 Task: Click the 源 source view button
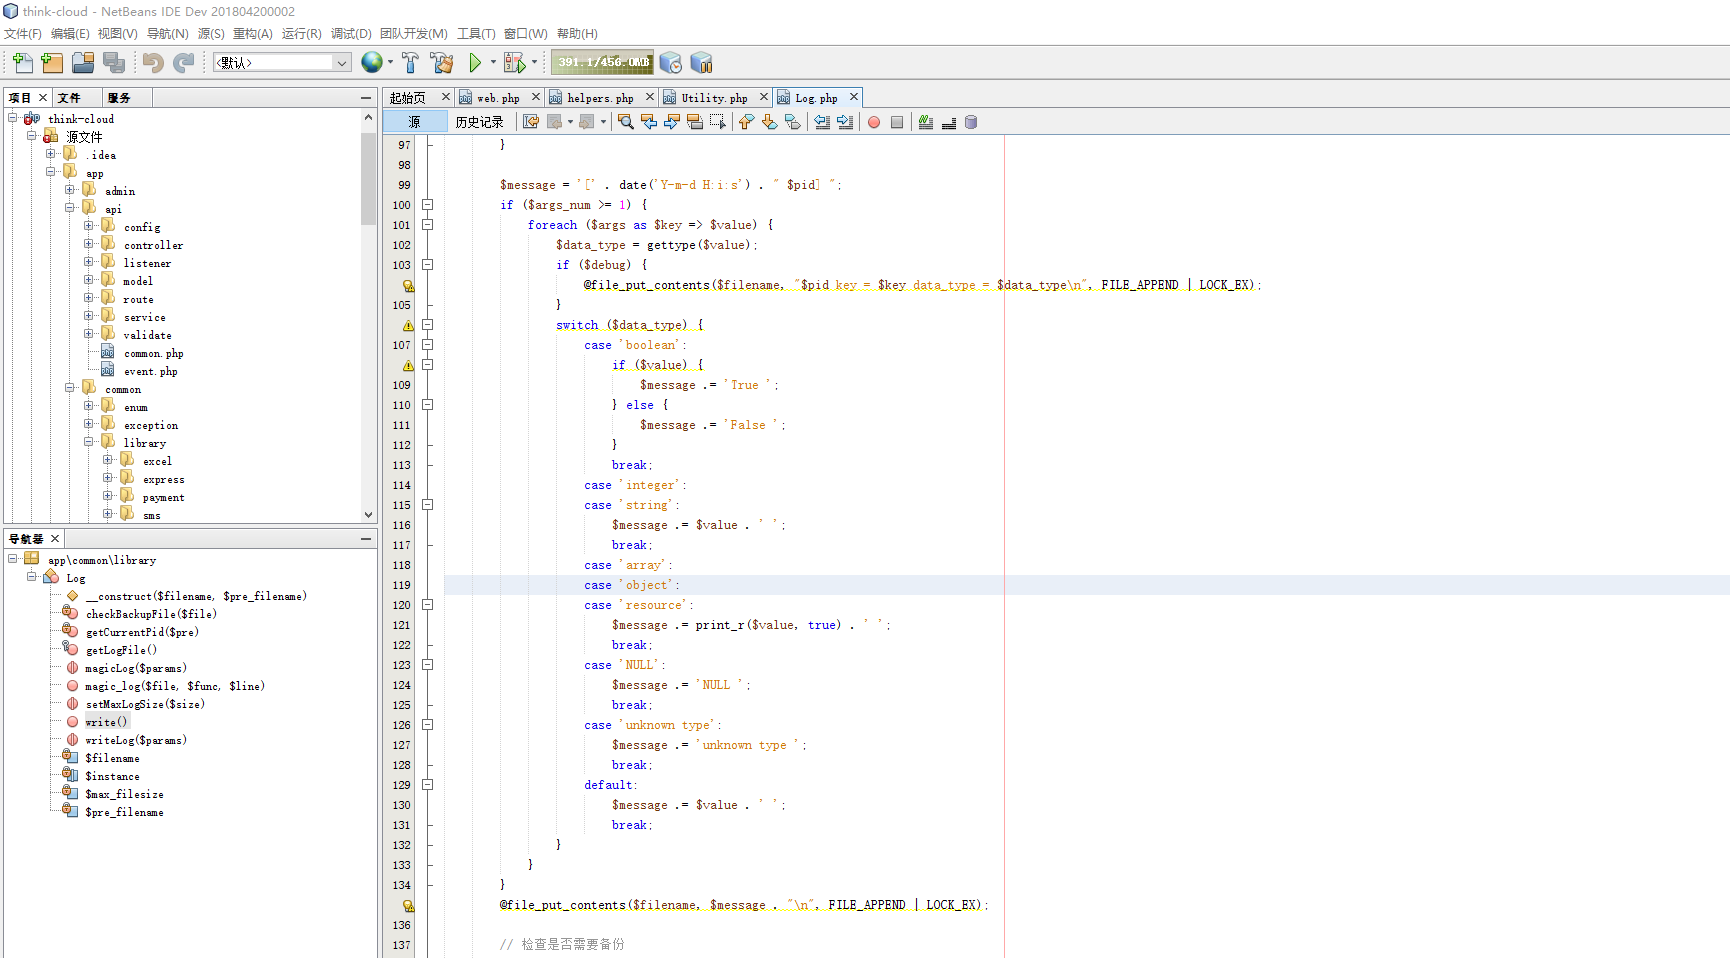[414, 122]
